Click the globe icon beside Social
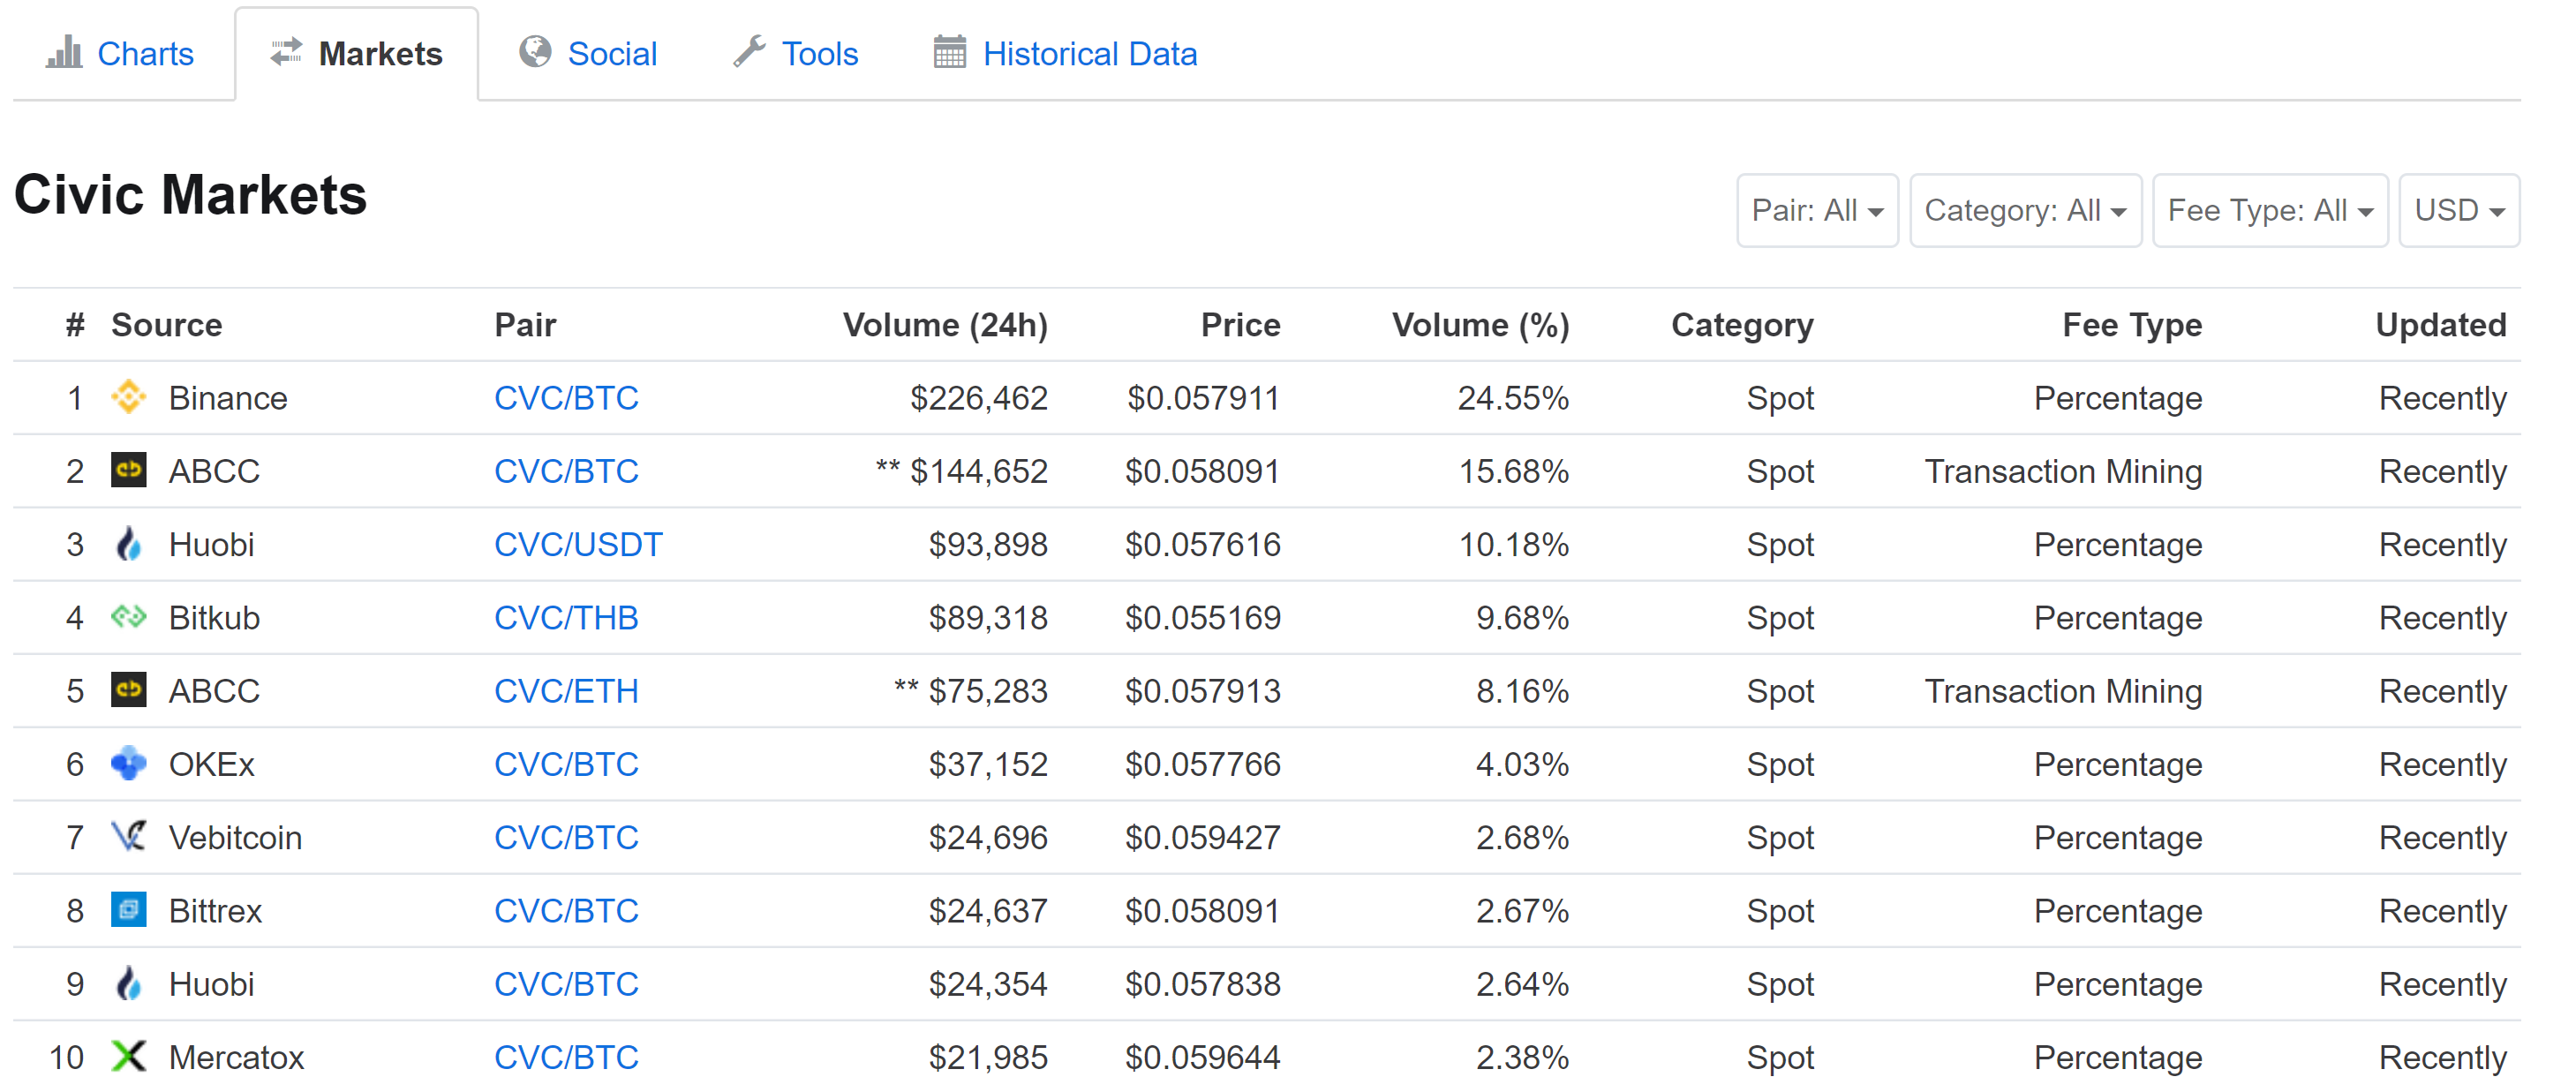The image size is (2576, 1092). (x=535, y=52)
